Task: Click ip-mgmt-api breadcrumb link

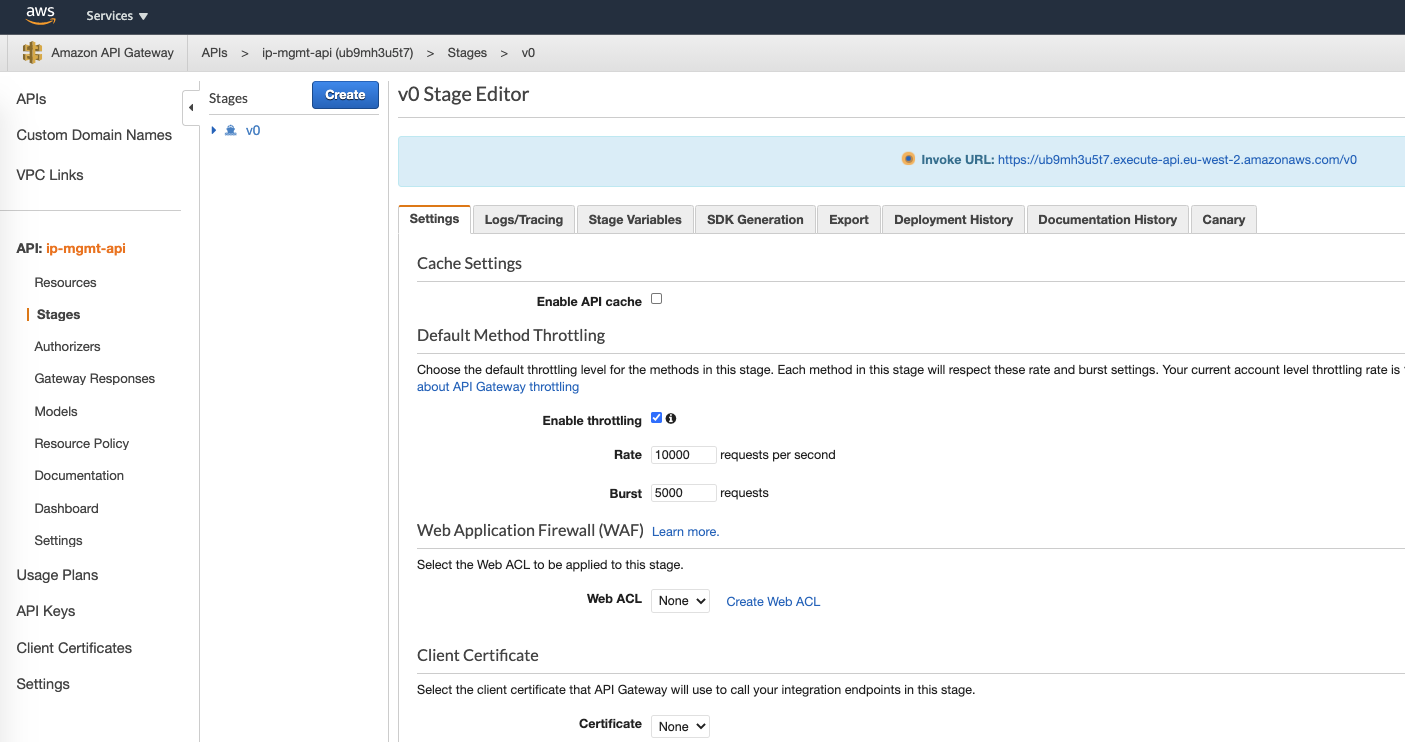Action: click(x=337, y=53)
